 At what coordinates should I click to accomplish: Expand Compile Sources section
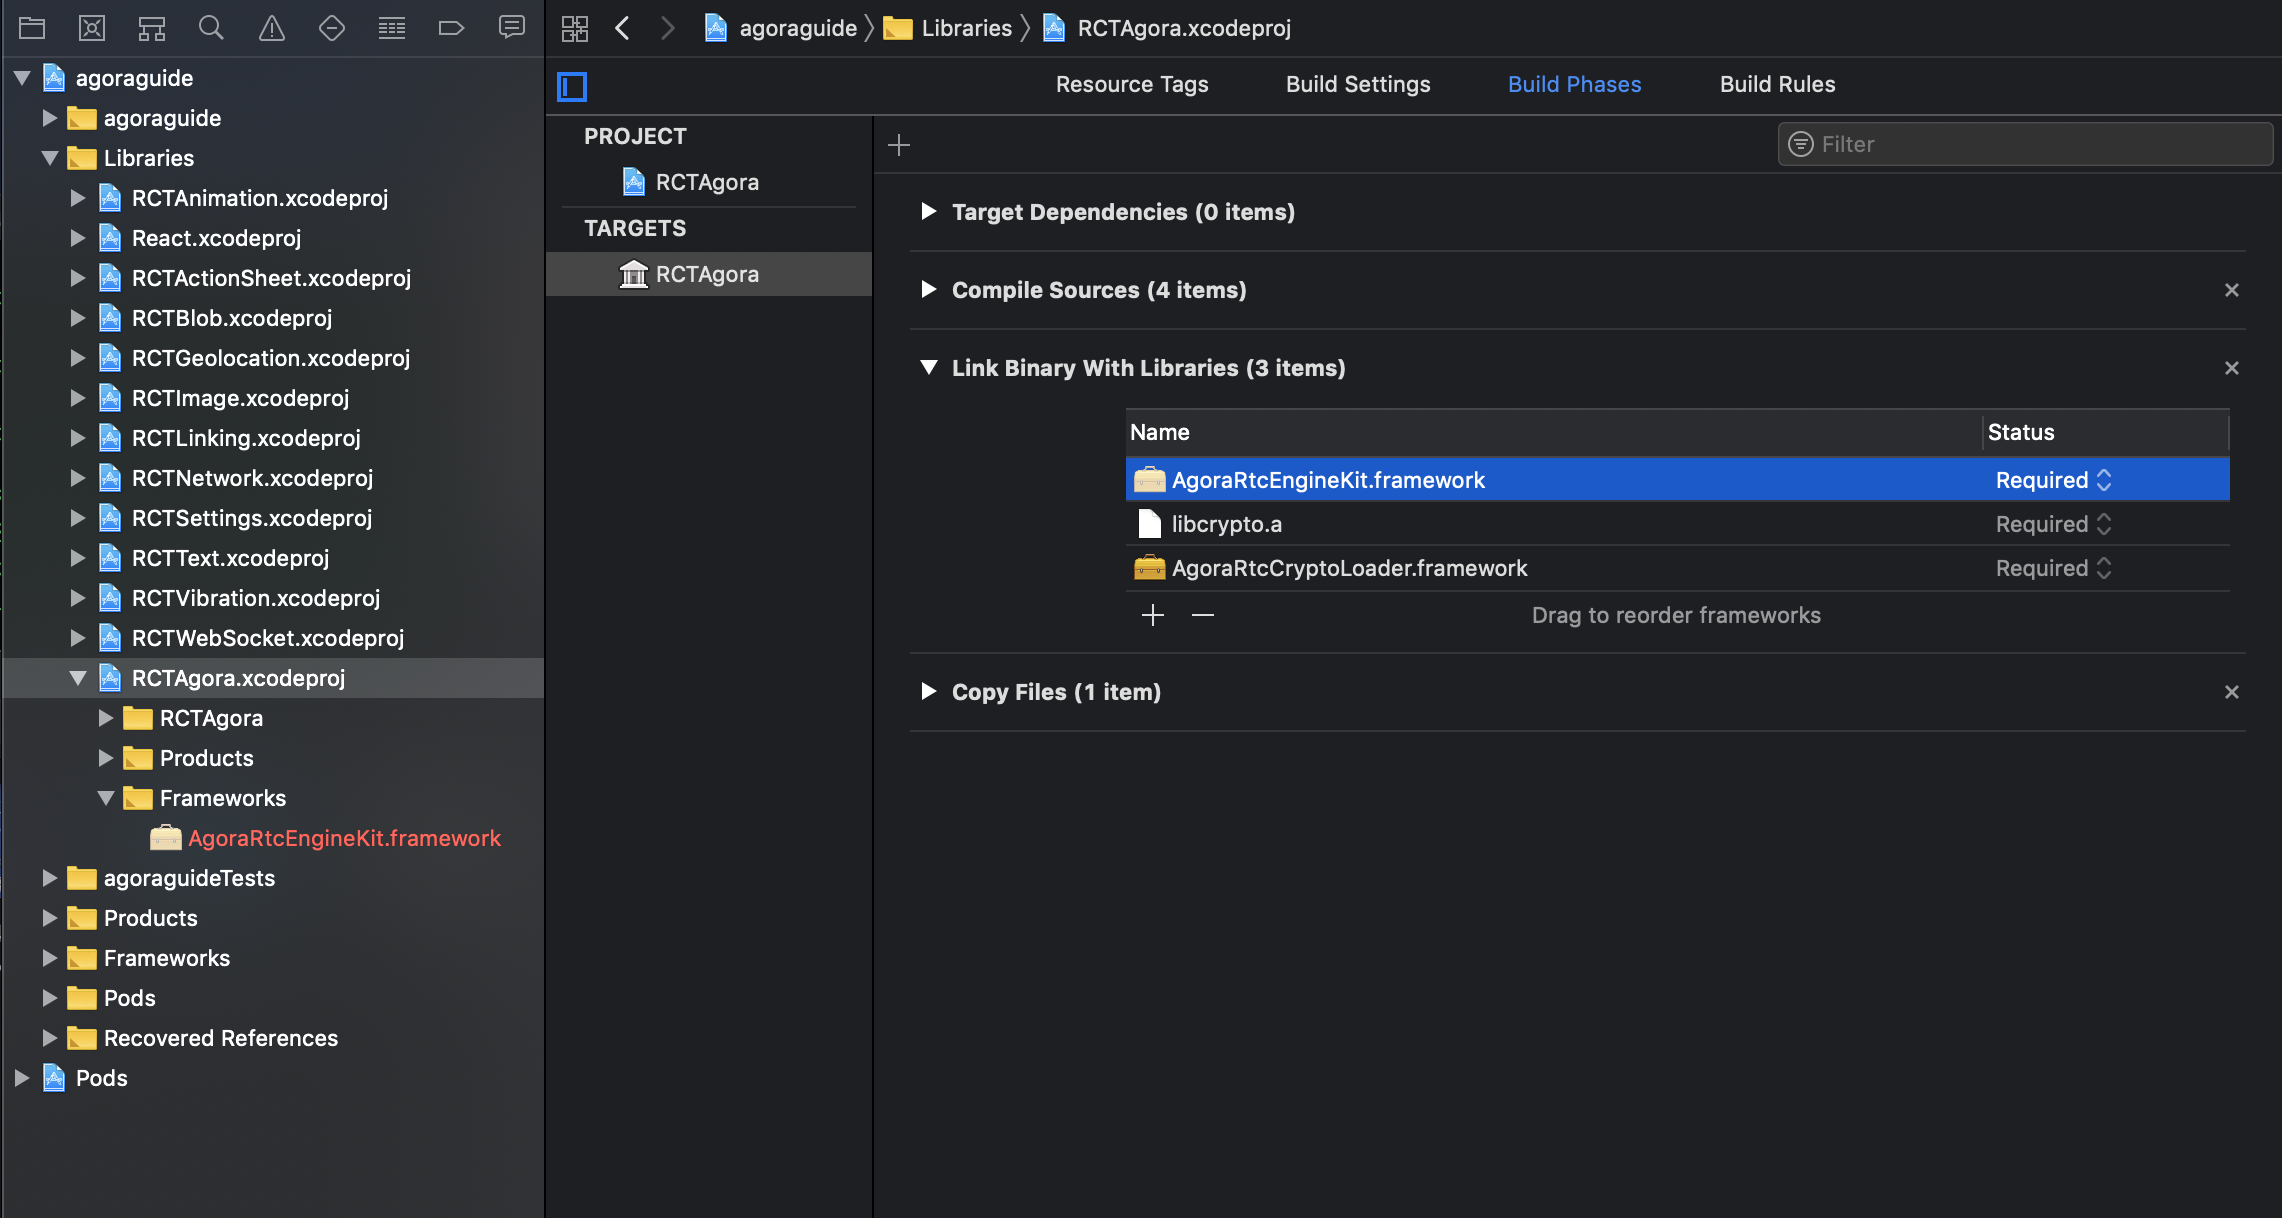click(x=929, y=290)
